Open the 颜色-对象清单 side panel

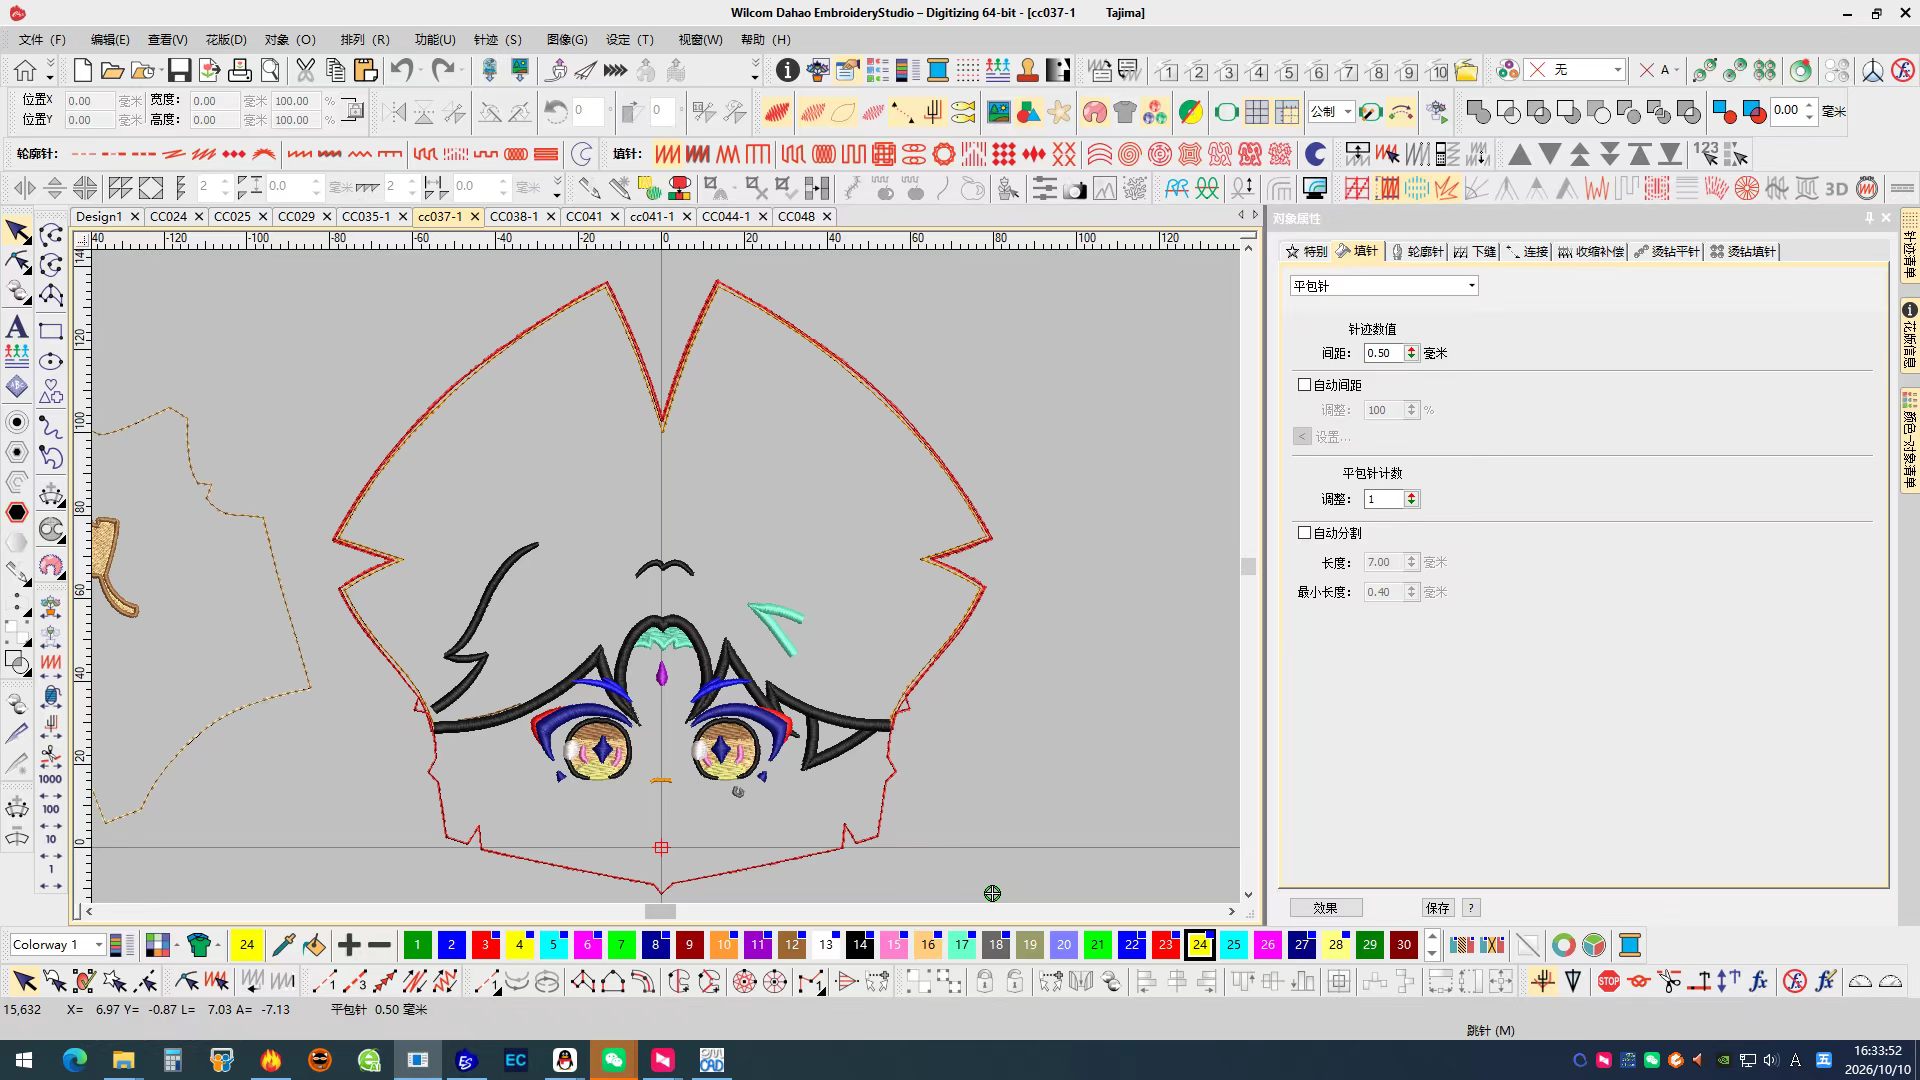coord(1909,440)
